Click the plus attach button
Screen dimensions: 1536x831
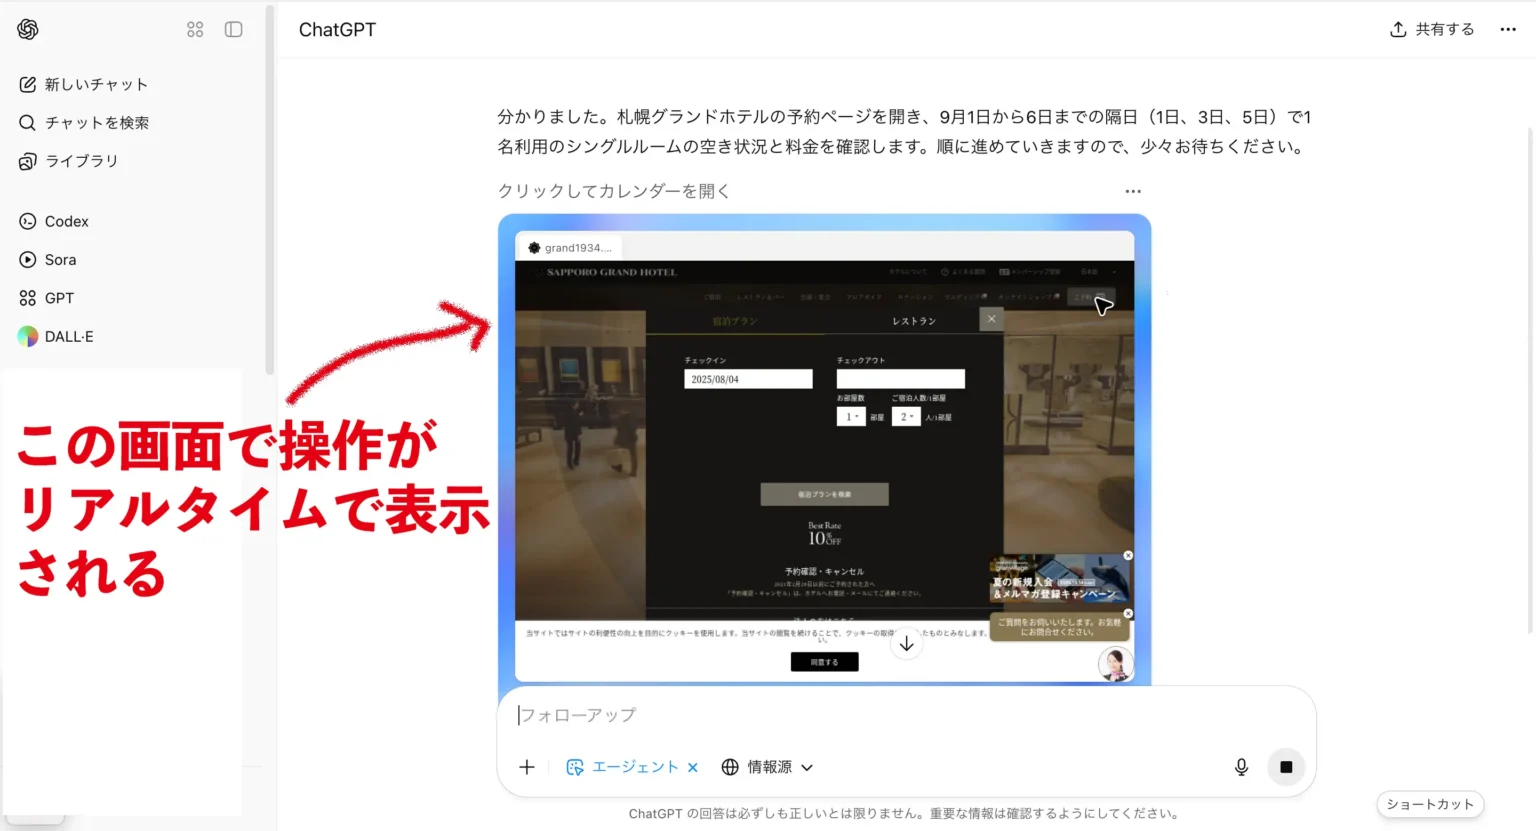click(527, 767)
